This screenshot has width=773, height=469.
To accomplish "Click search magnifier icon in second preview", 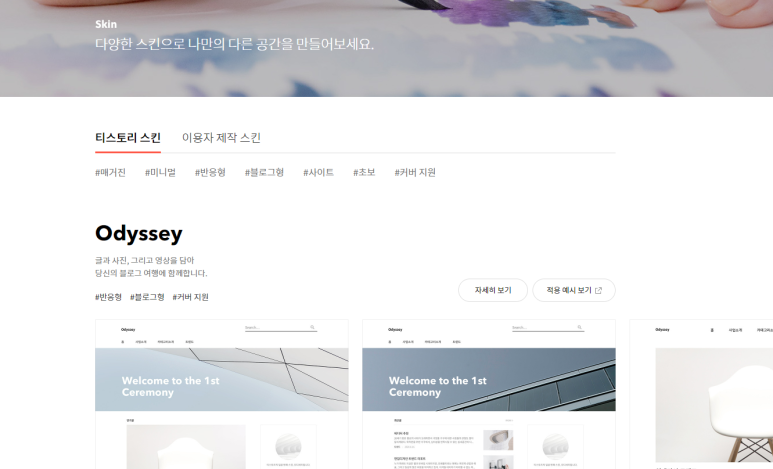I will (580, 327).
